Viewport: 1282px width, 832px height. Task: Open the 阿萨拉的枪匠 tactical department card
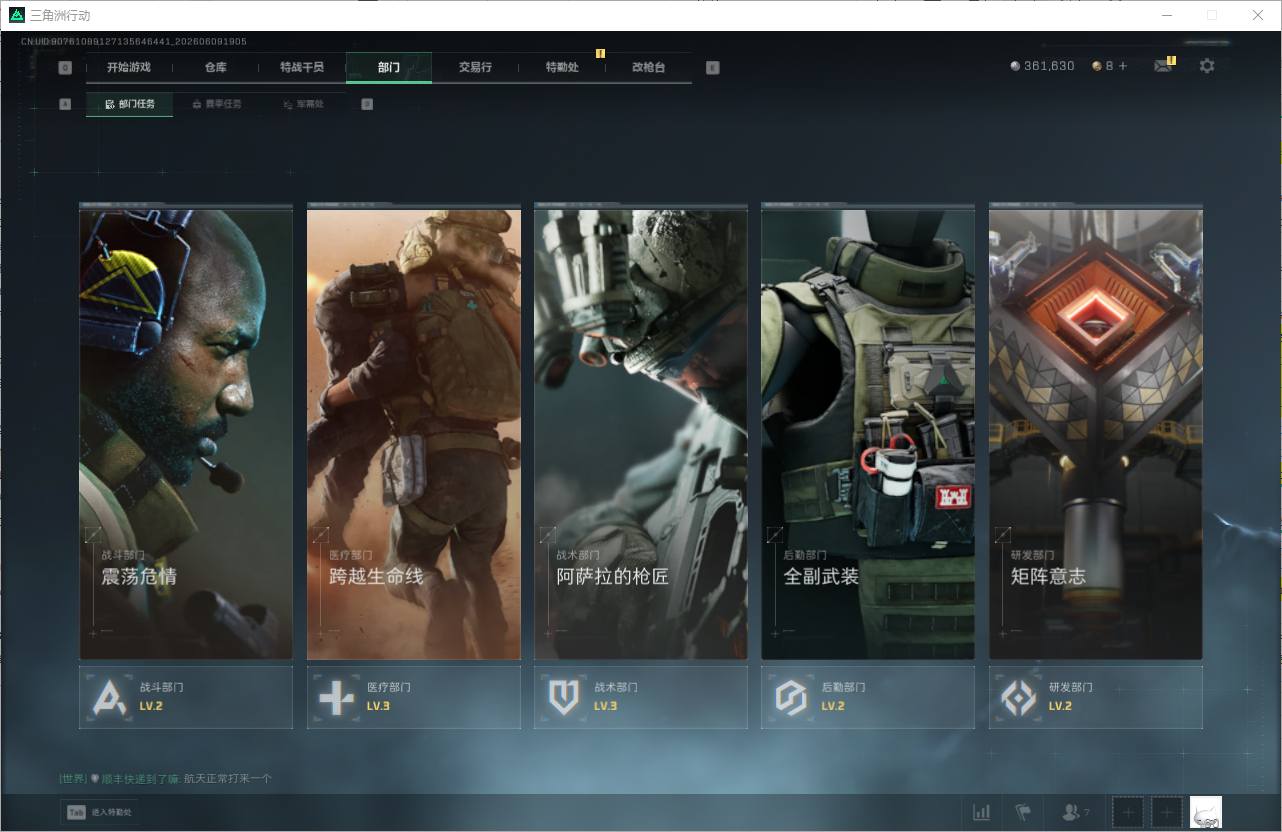[641, 432]
